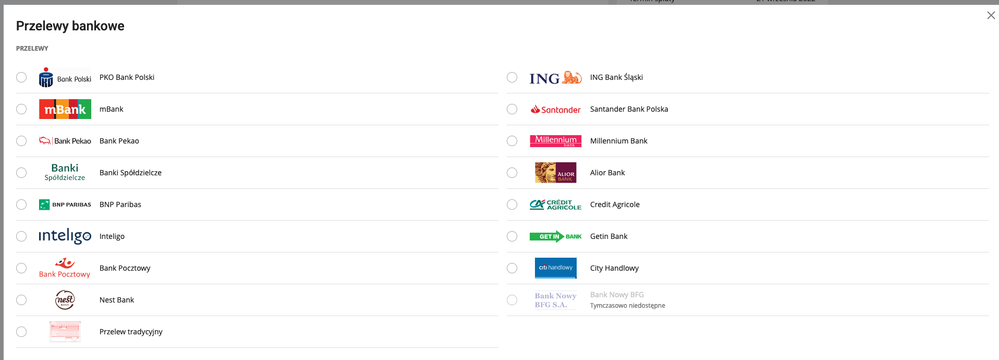
Task: Click the 'Credit Agricole' label text
Action: (x=615, y=205)
